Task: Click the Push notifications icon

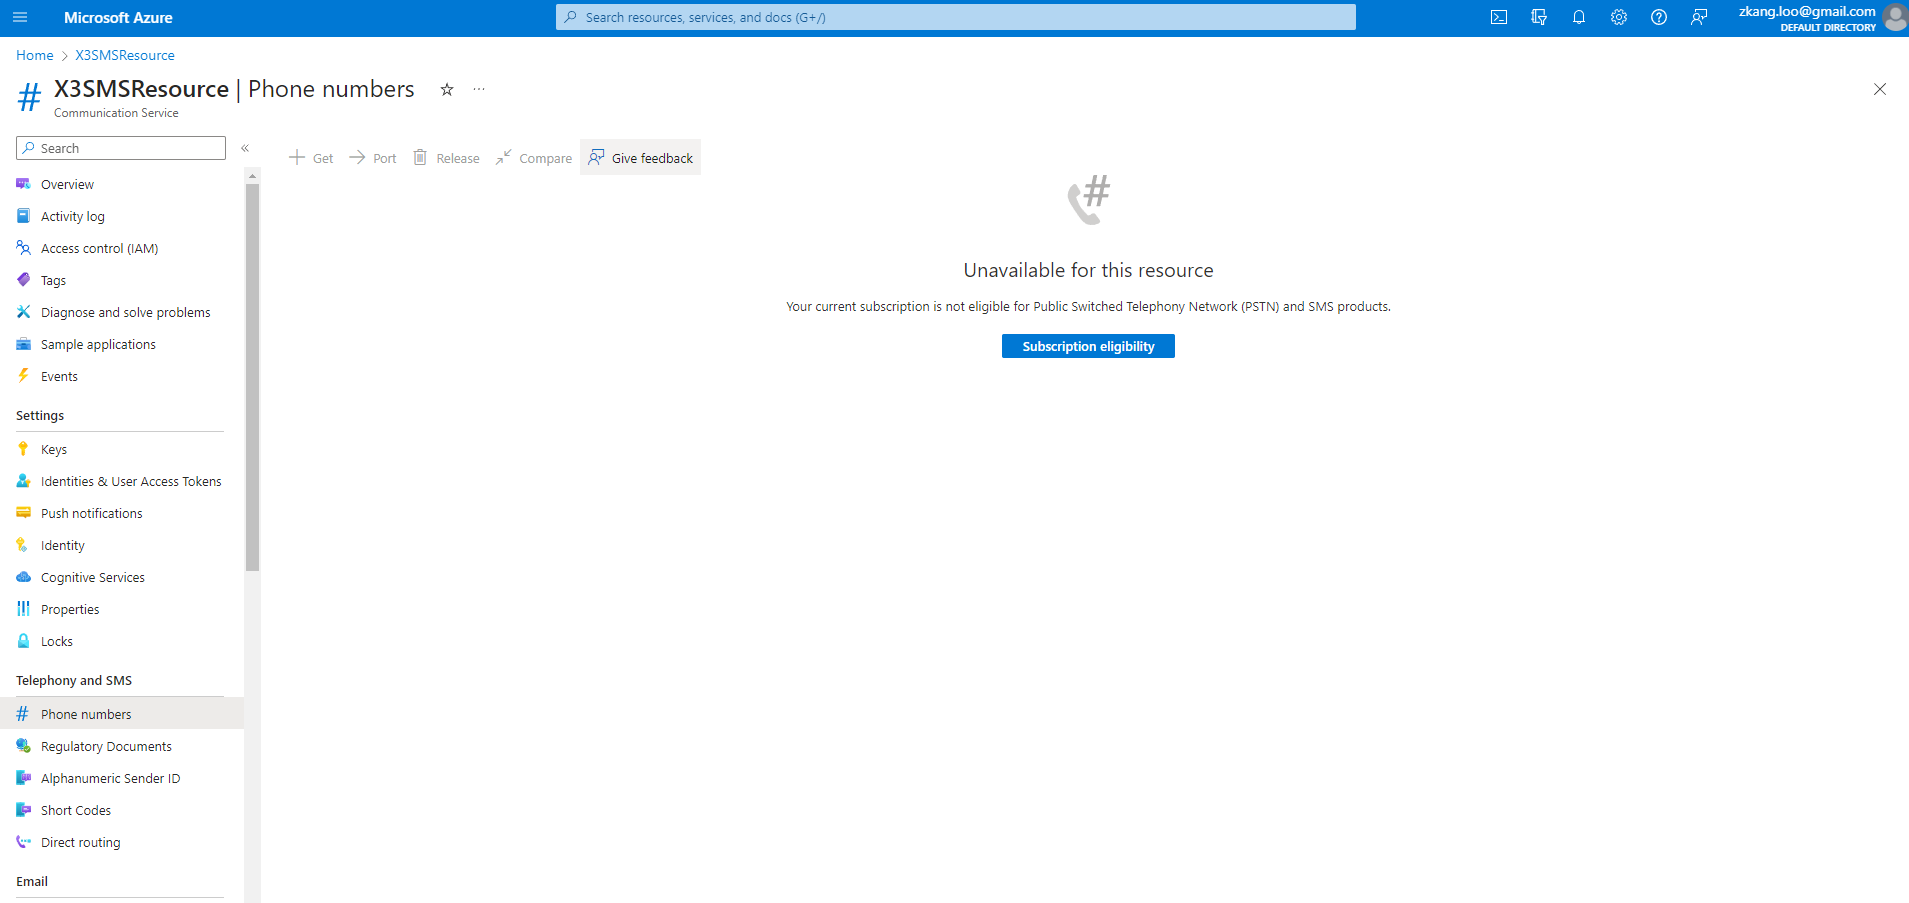Action: click(x=23, y=513)
